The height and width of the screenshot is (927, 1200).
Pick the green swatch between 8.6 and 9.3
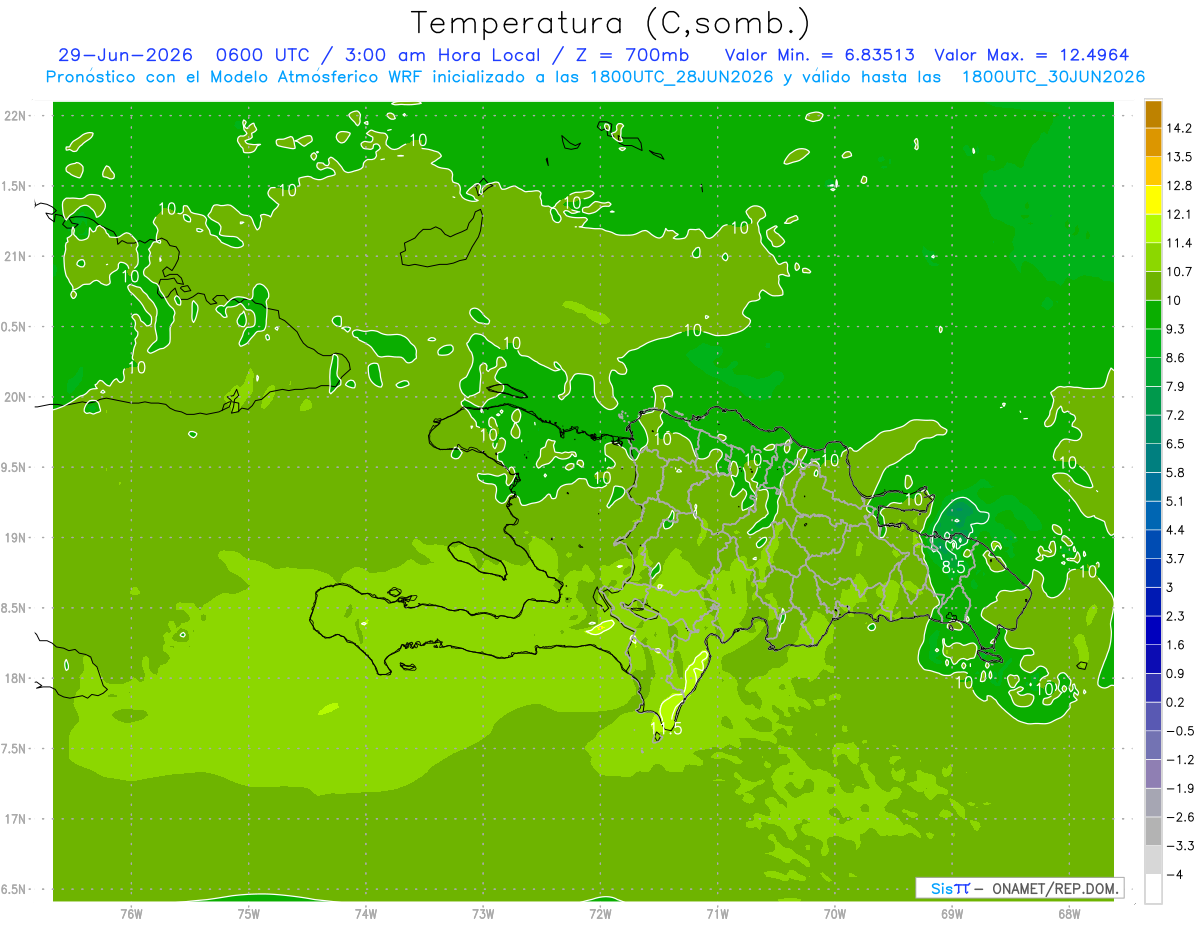[x=1153, y=343]
